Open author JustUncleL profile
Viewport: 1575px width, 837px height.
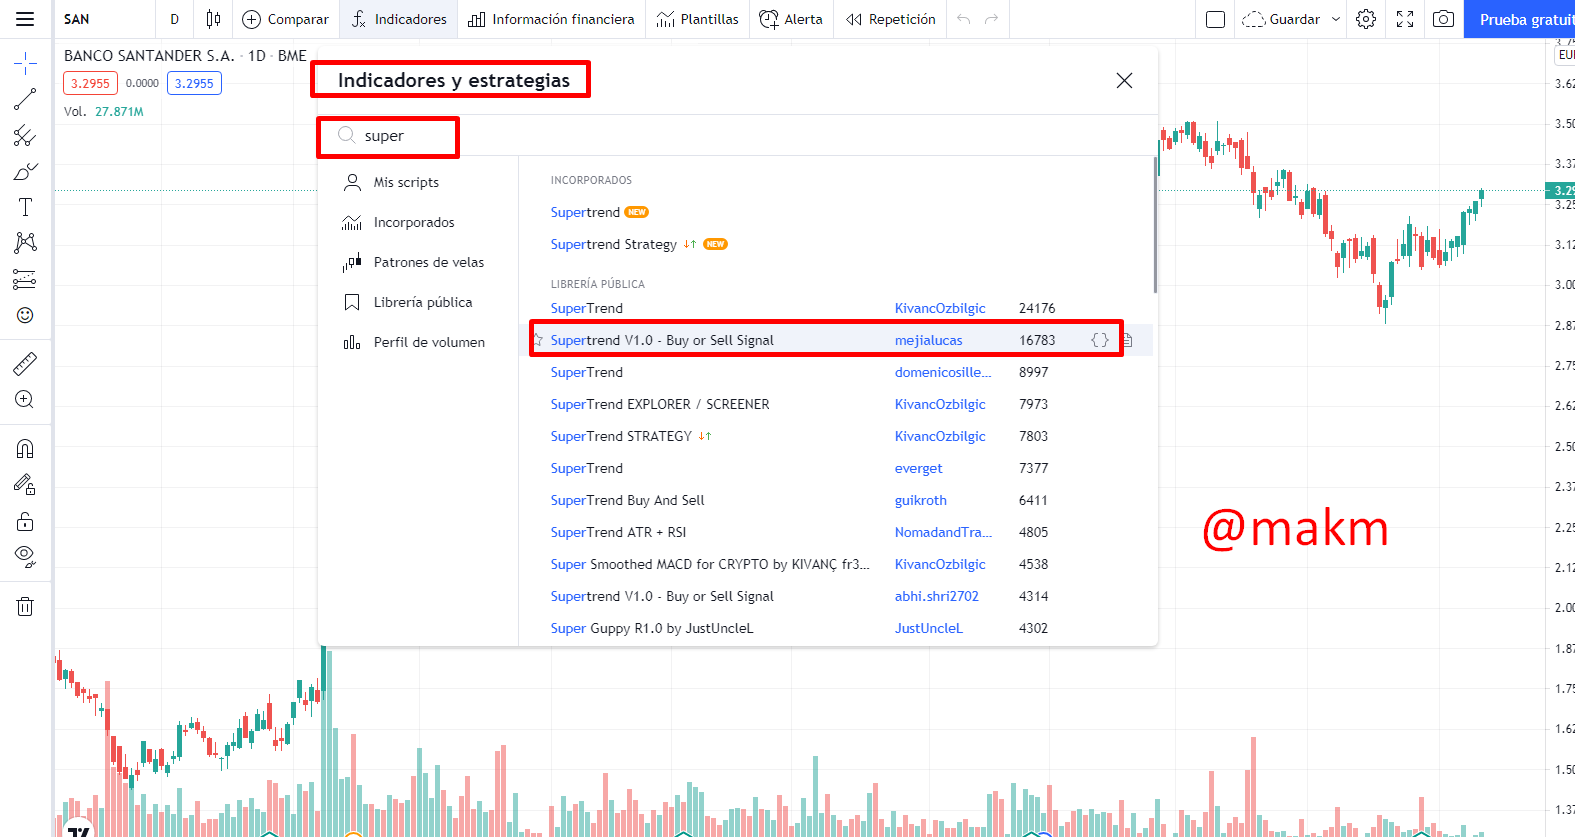pos(928,628)
